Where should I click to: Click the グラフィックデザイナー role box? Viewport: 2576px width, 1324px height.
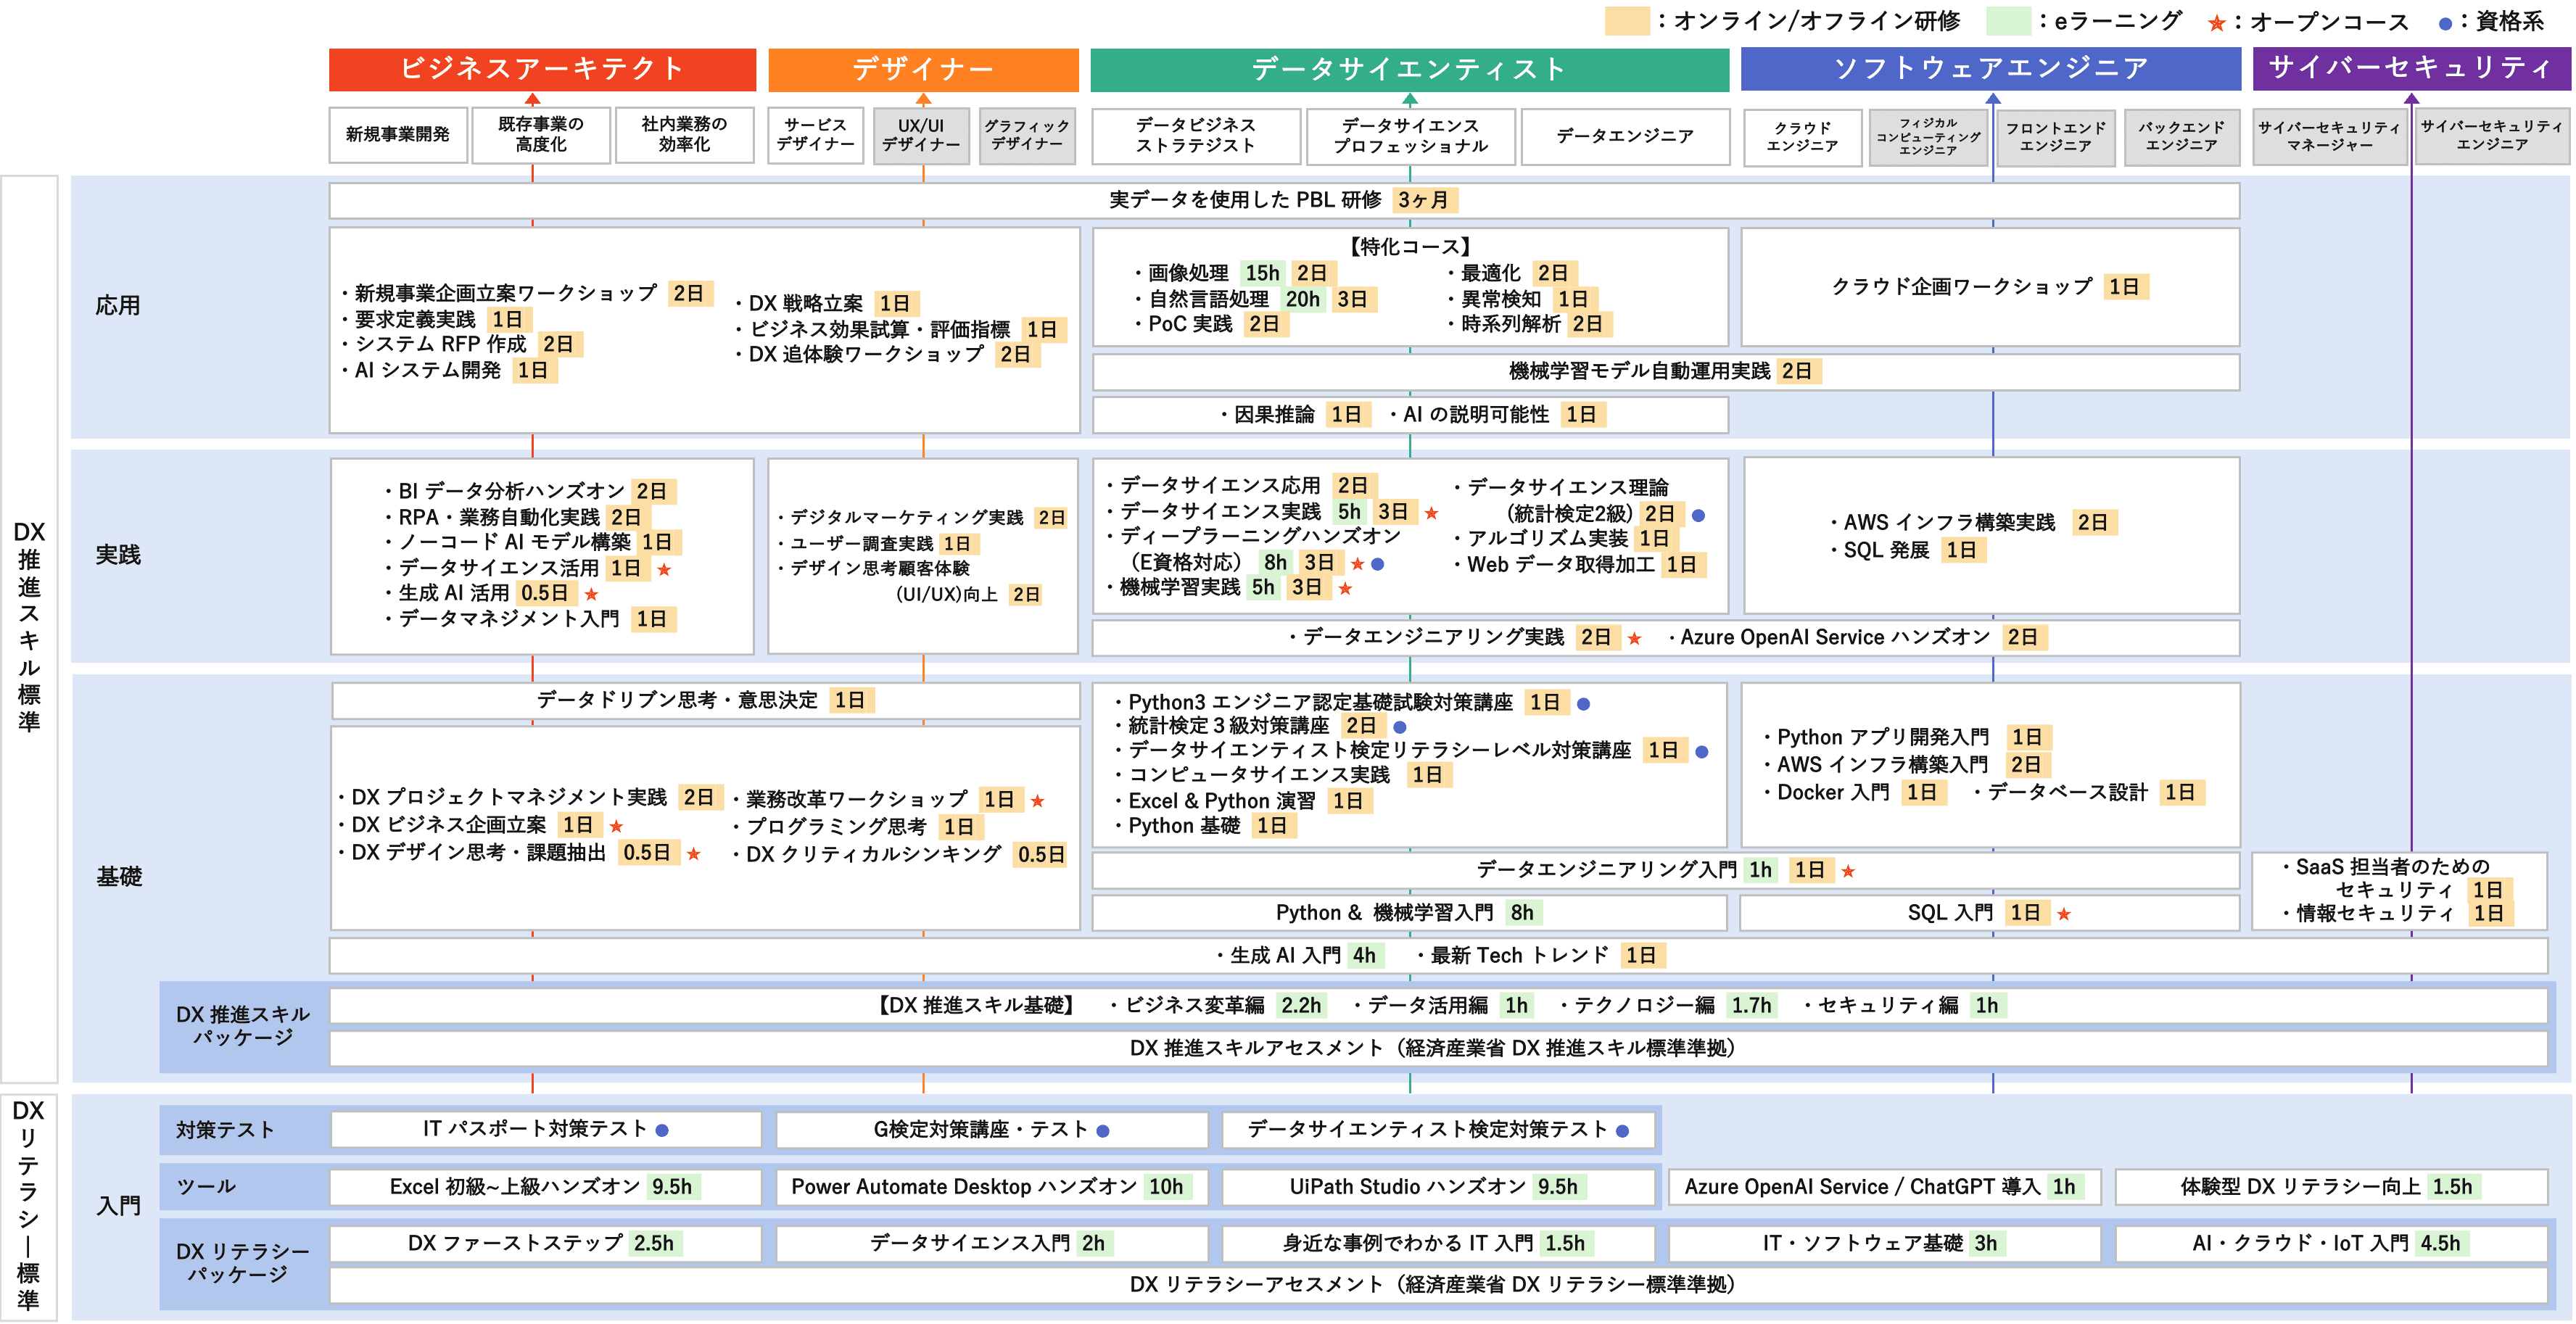pos(1027,135)
